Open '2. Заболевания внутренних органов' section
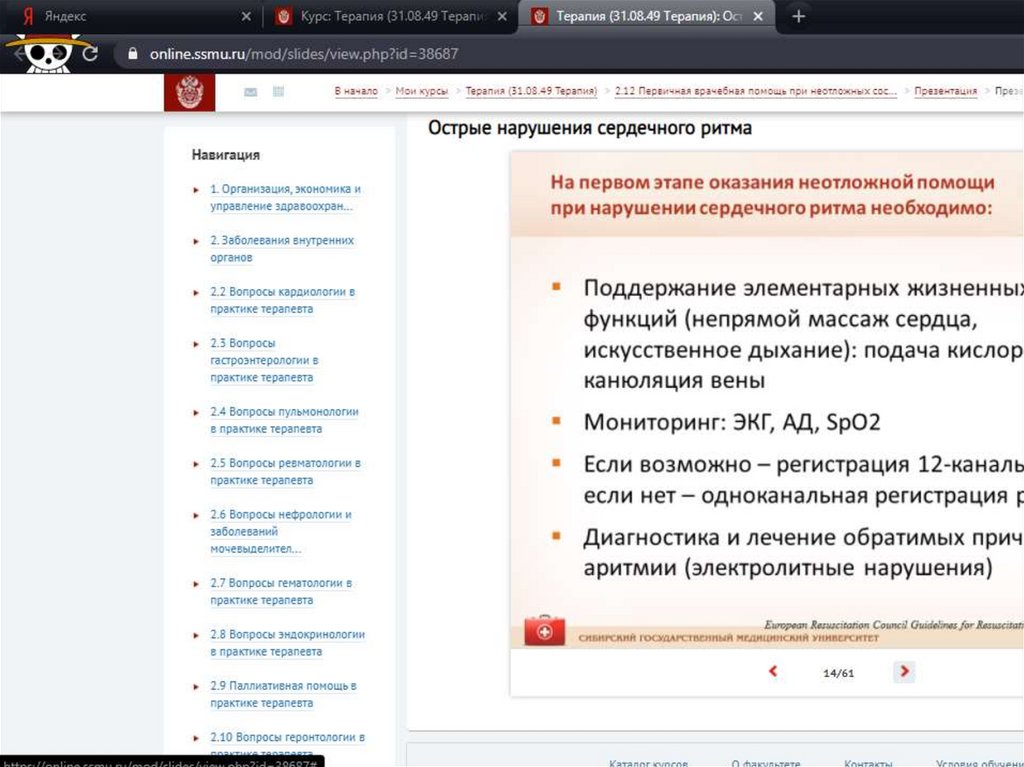Screen dimensions: 1024x767 tap(282, 249)
